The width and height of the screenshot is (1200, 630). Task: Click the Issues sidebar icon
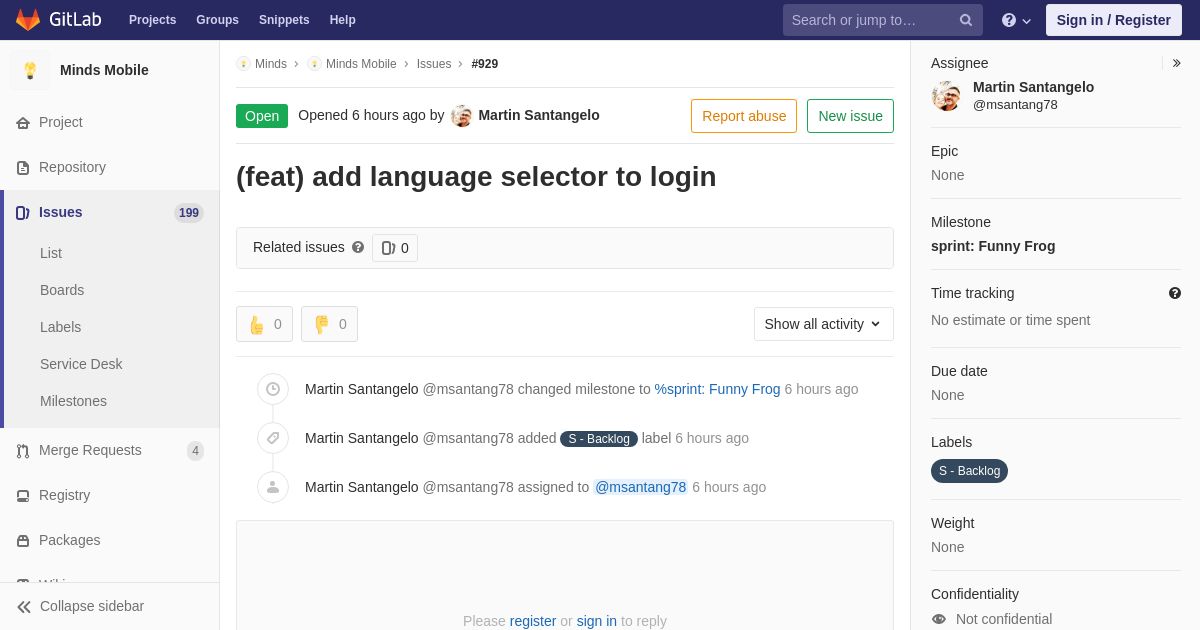23,213
